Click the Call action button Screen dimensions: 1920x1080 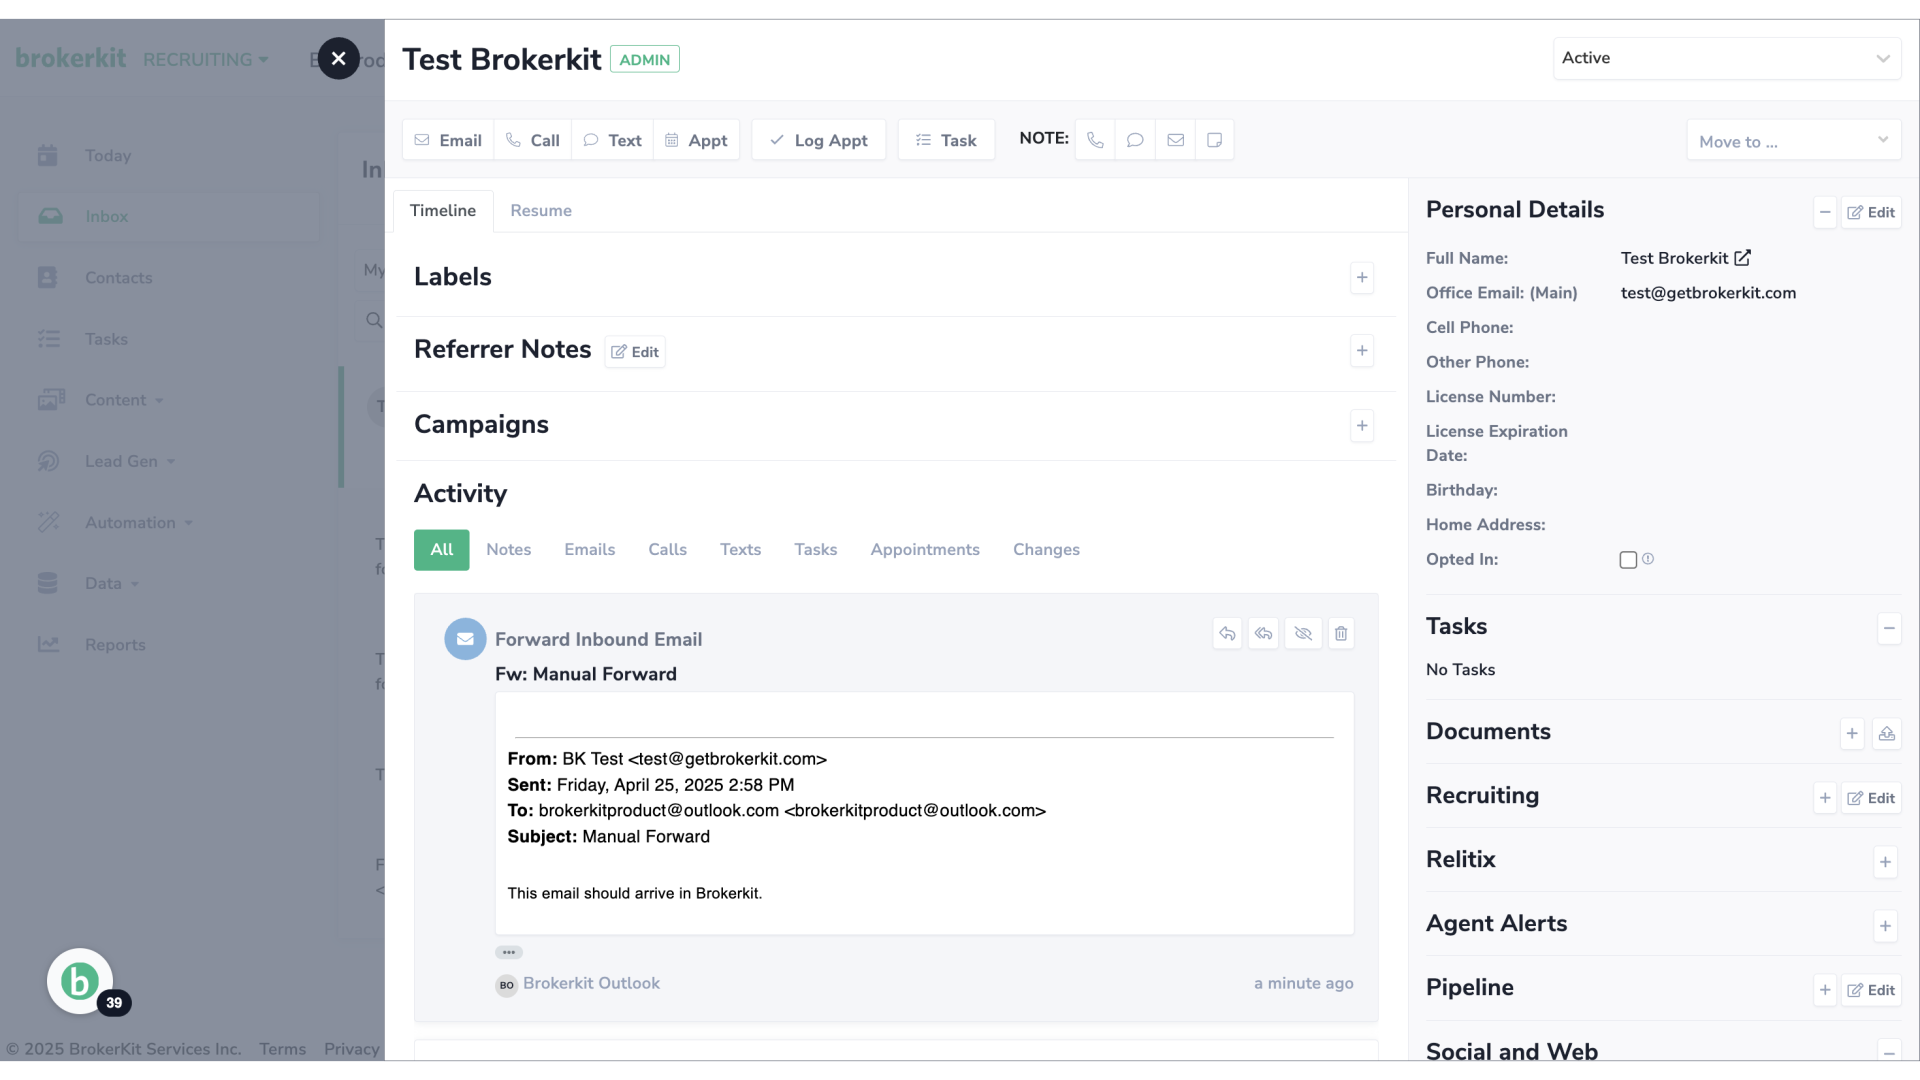533,140
